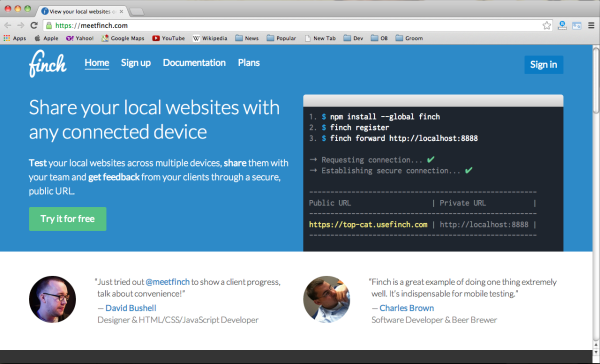This screenshot has width=600, height=364.
Task: Click the browser Forward arrow
Action: pyautogui.click(x=21, y=25)
